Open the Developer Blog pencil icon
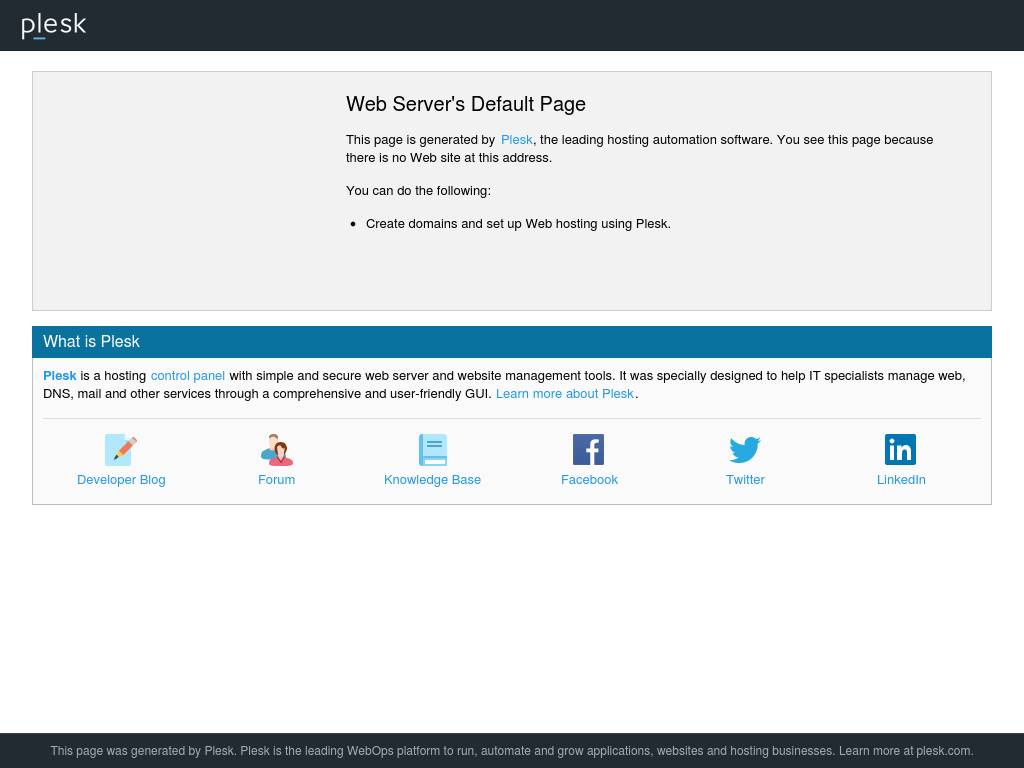 (121, 450)
